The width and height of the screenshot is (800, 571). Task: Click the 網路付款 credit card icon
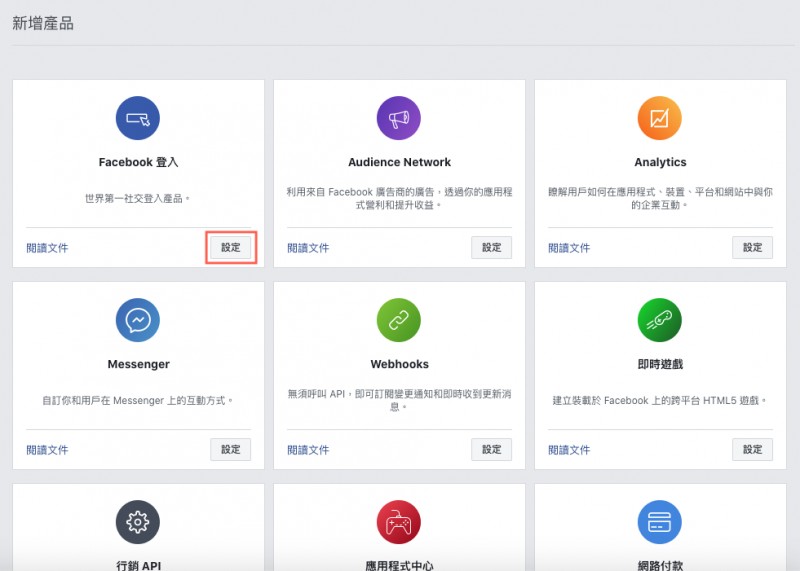pyautogui.click(x=660, y=522)
